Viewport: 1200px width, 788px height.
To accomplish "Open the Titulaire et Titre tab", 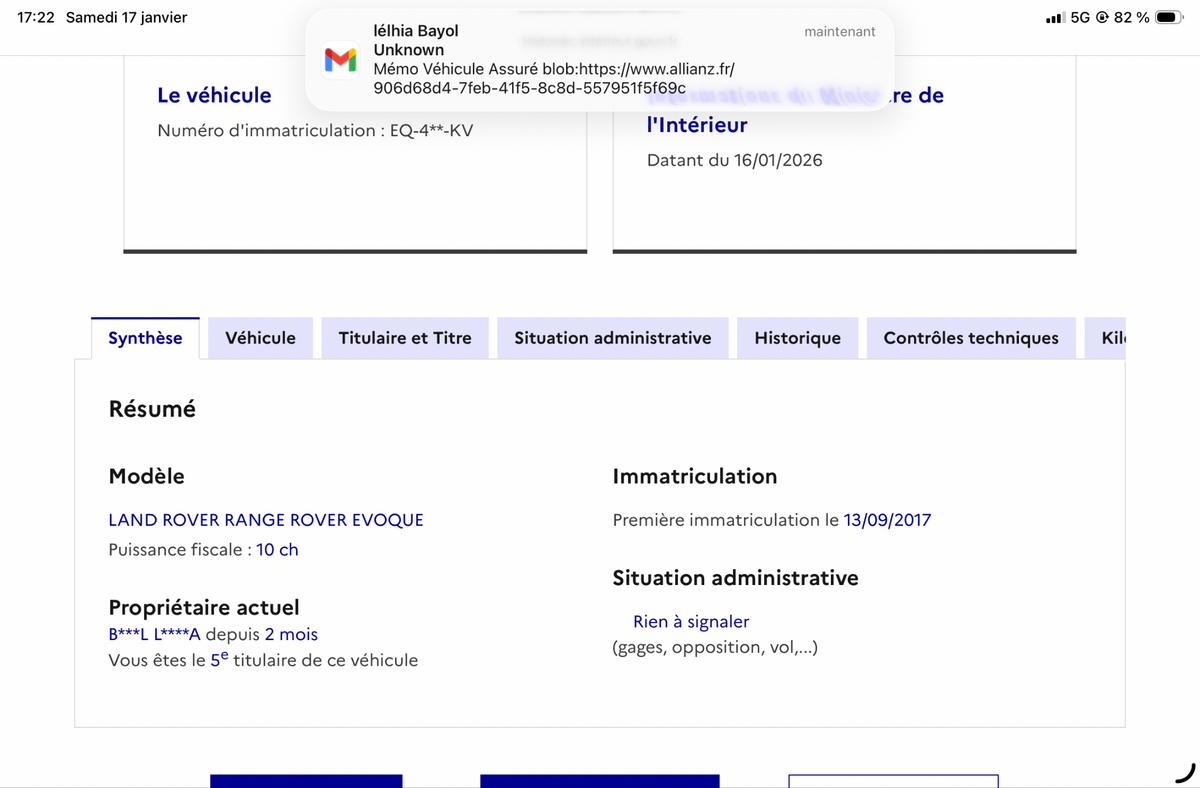I will pyautogui.click(x=405, y=338).
